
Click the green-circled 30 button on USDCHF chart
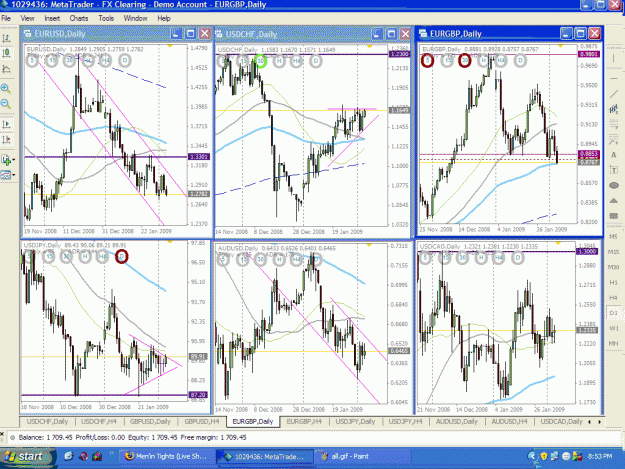(x=261, y=61)
